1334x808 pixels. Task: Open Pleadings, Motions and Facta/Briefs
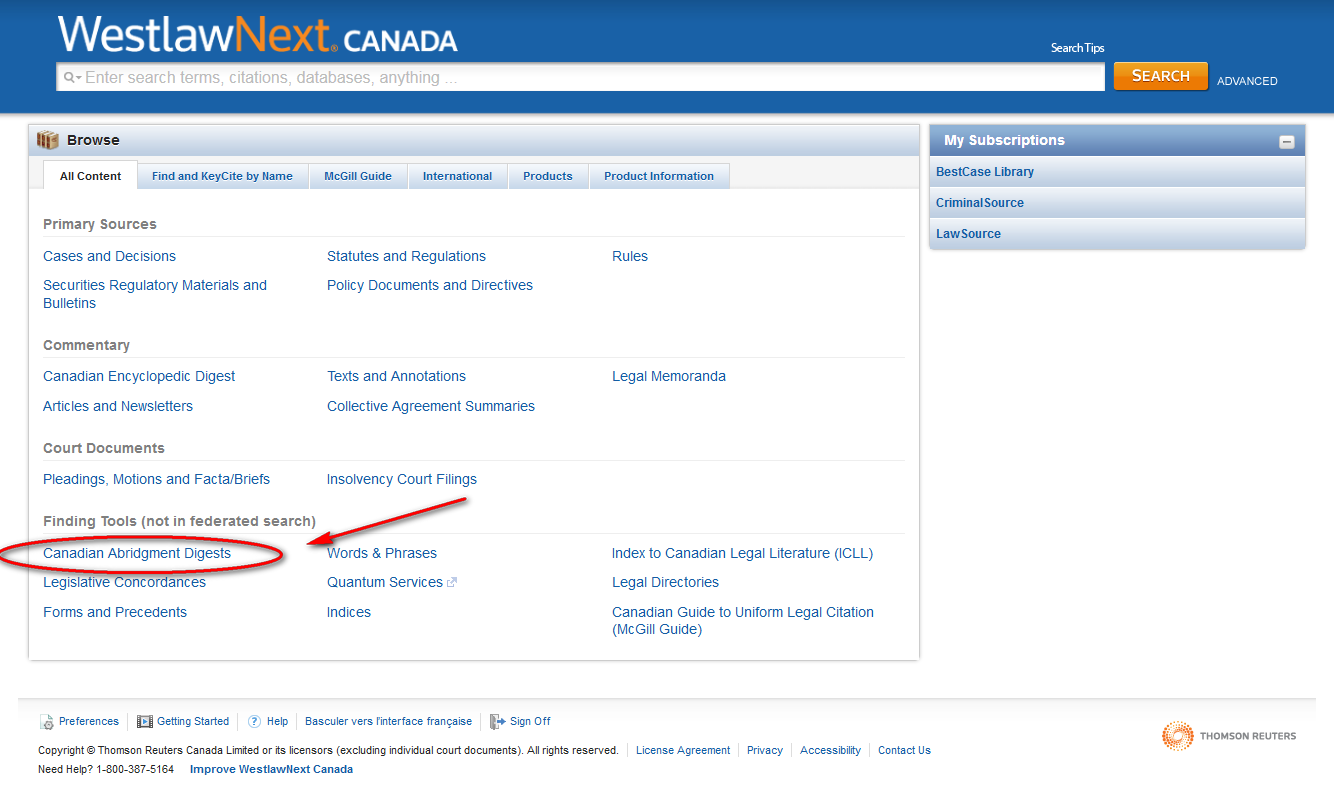coord(156,479)
